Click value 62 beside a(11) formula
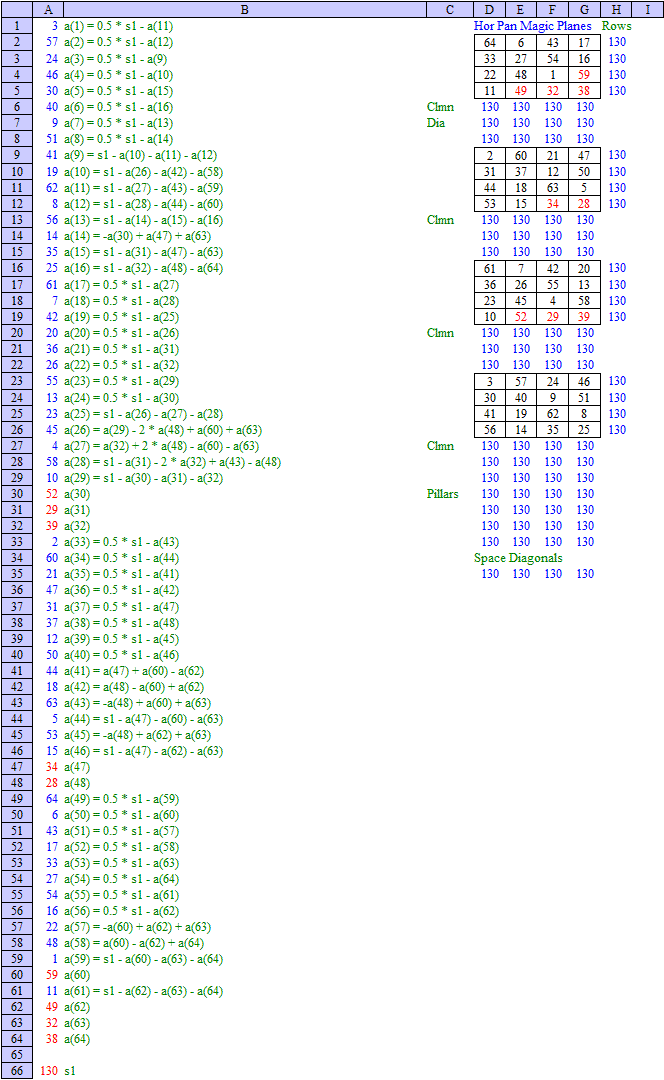 tap(52, 187)
